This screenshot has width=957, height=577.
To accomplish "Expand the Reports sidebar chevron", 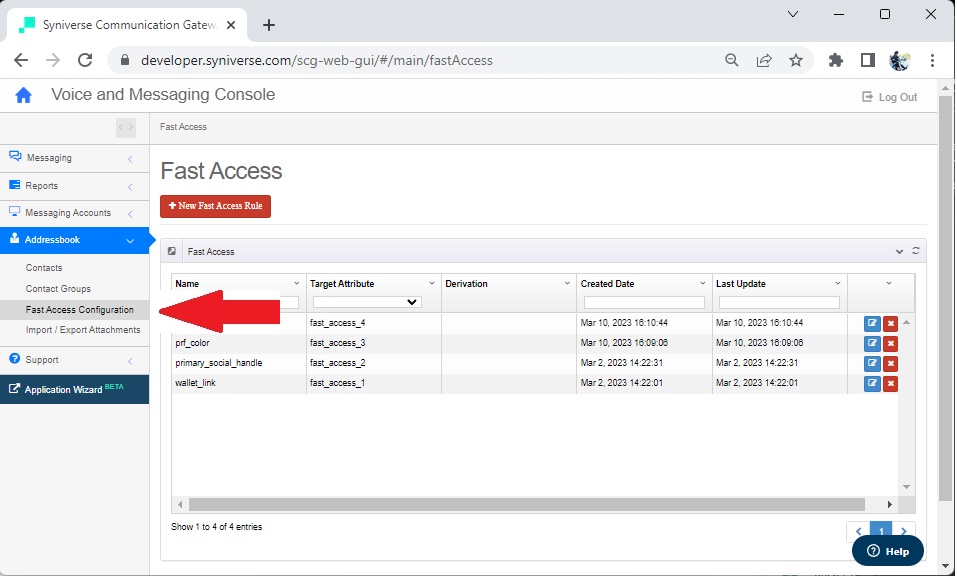I will tap(130, 187).
